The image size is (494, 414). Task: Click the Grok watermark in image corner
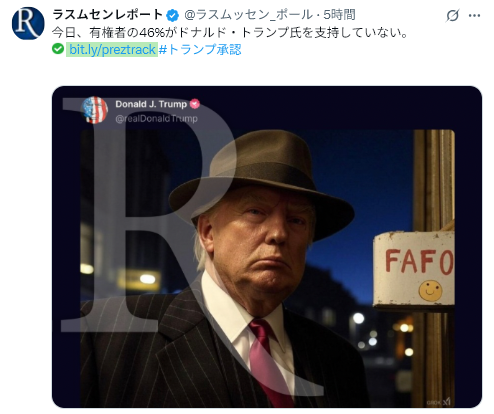point(439,402)
